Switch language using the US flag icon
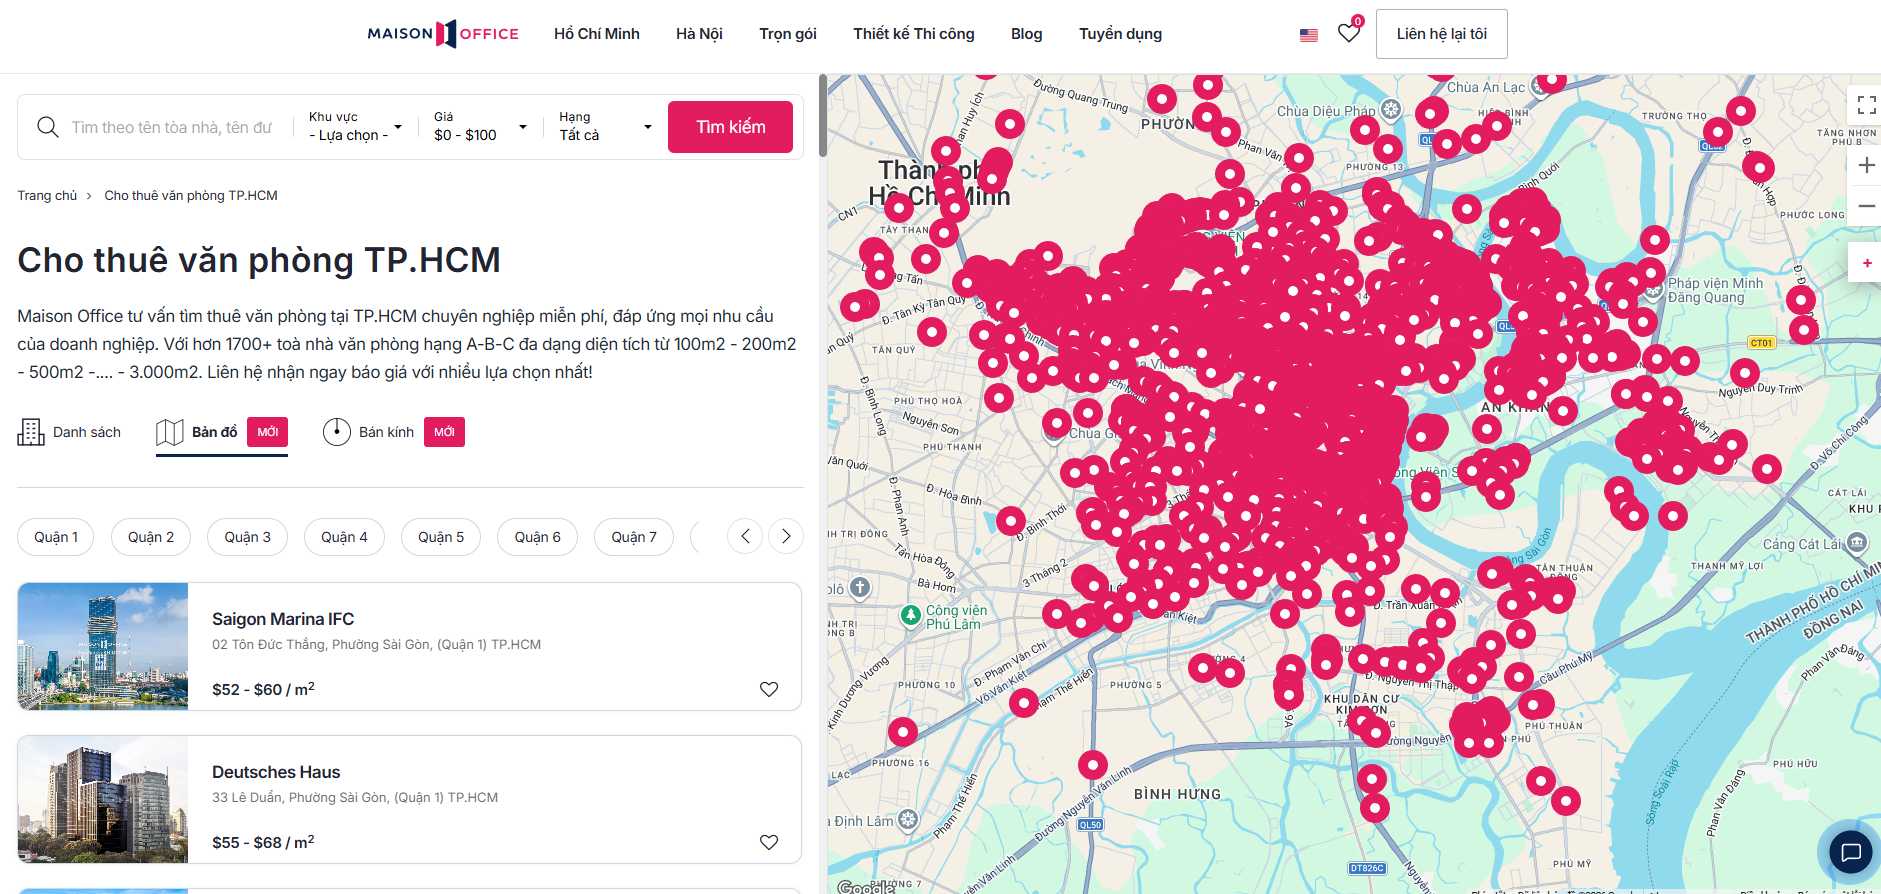1881x894 pixels. point(1308,35)
